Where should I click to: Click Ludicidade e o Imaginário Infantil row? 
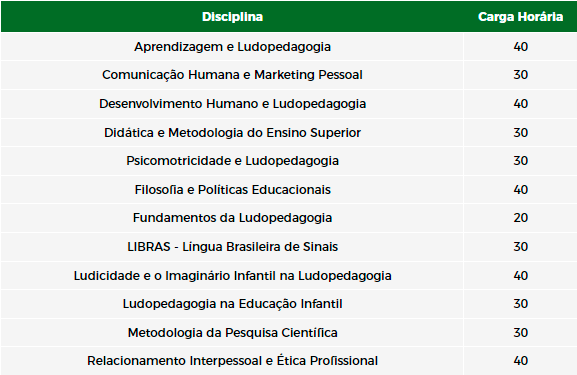[x=288, y=276]
